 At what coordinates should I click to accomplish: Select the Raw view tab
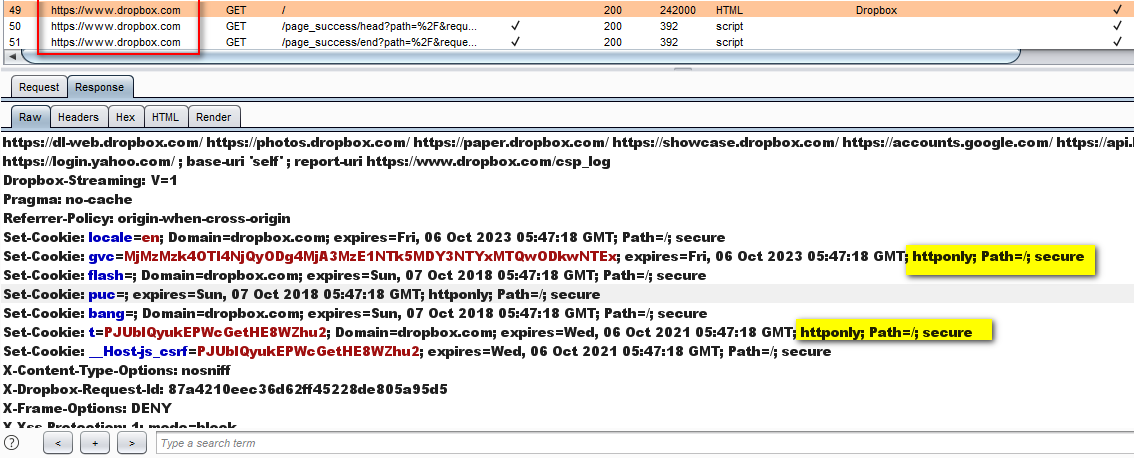click(x=30, y=117)
